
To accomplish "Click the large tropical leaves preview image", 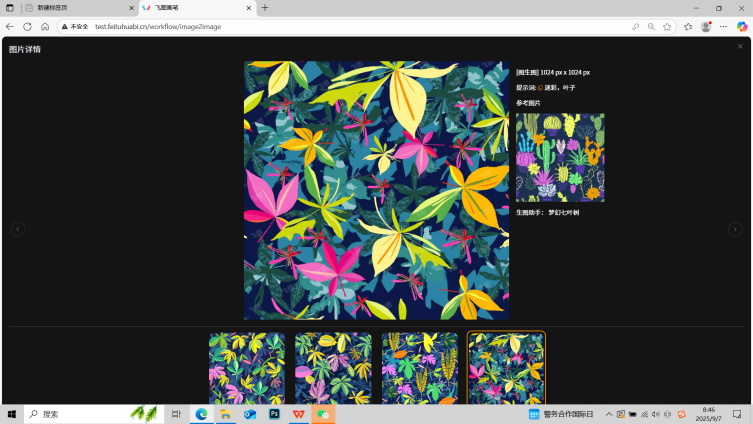I will pyautogui.click(x=376, y=190).
